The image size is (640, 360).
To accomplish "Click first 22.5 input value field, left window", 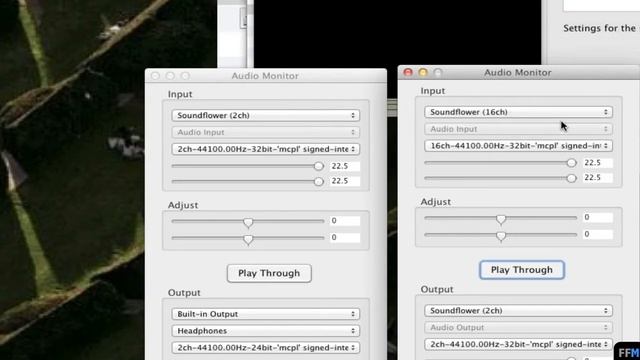I will click(345, 166).
